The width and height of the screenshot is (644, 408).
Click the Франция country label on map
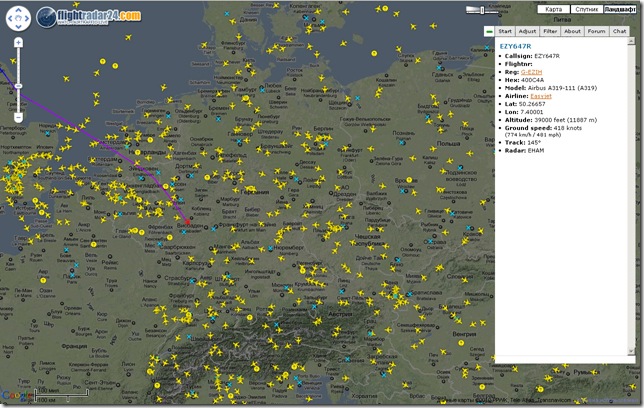pyautogui.click(x=74, y=346)
